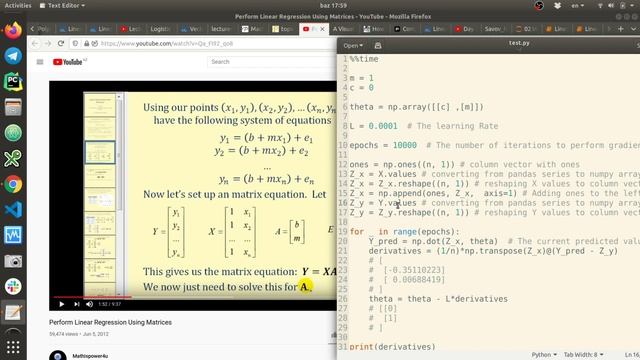Select the Text Editor dock icon
Image resolution: width=640 pixels, height=360 pixels.
click(x=13, y=312)
